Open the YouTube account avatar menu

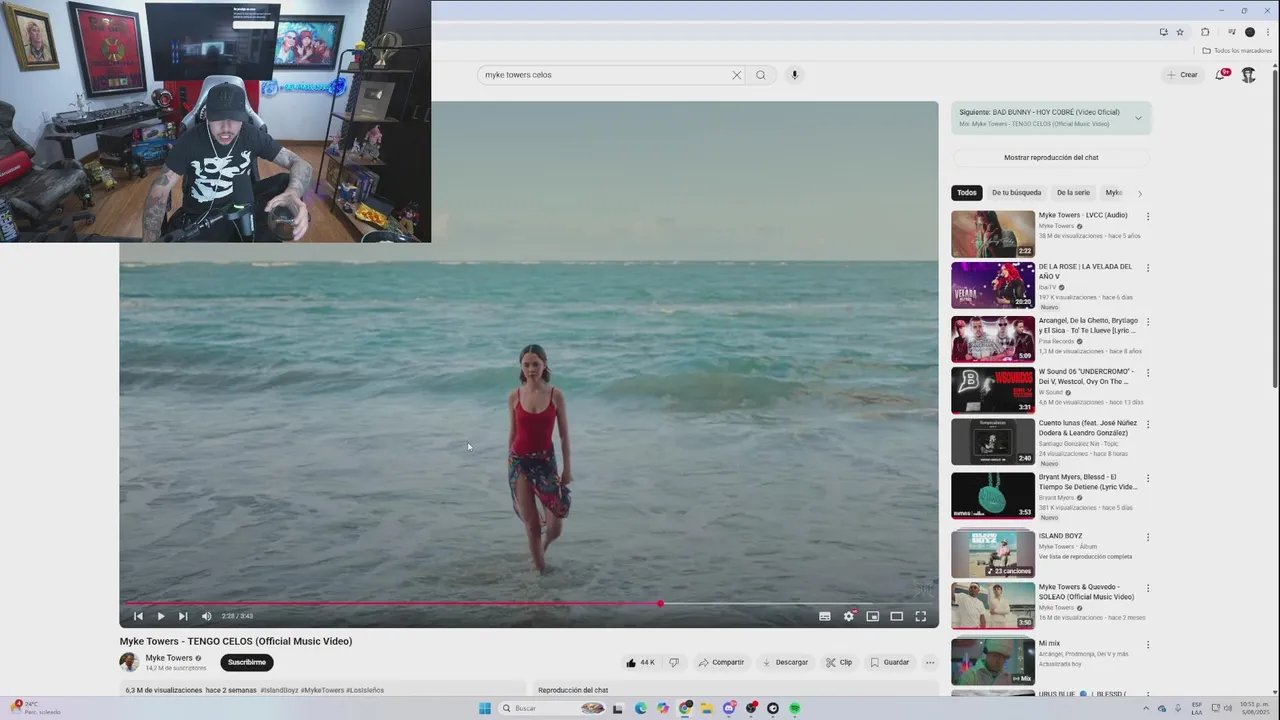(1248, 75)
